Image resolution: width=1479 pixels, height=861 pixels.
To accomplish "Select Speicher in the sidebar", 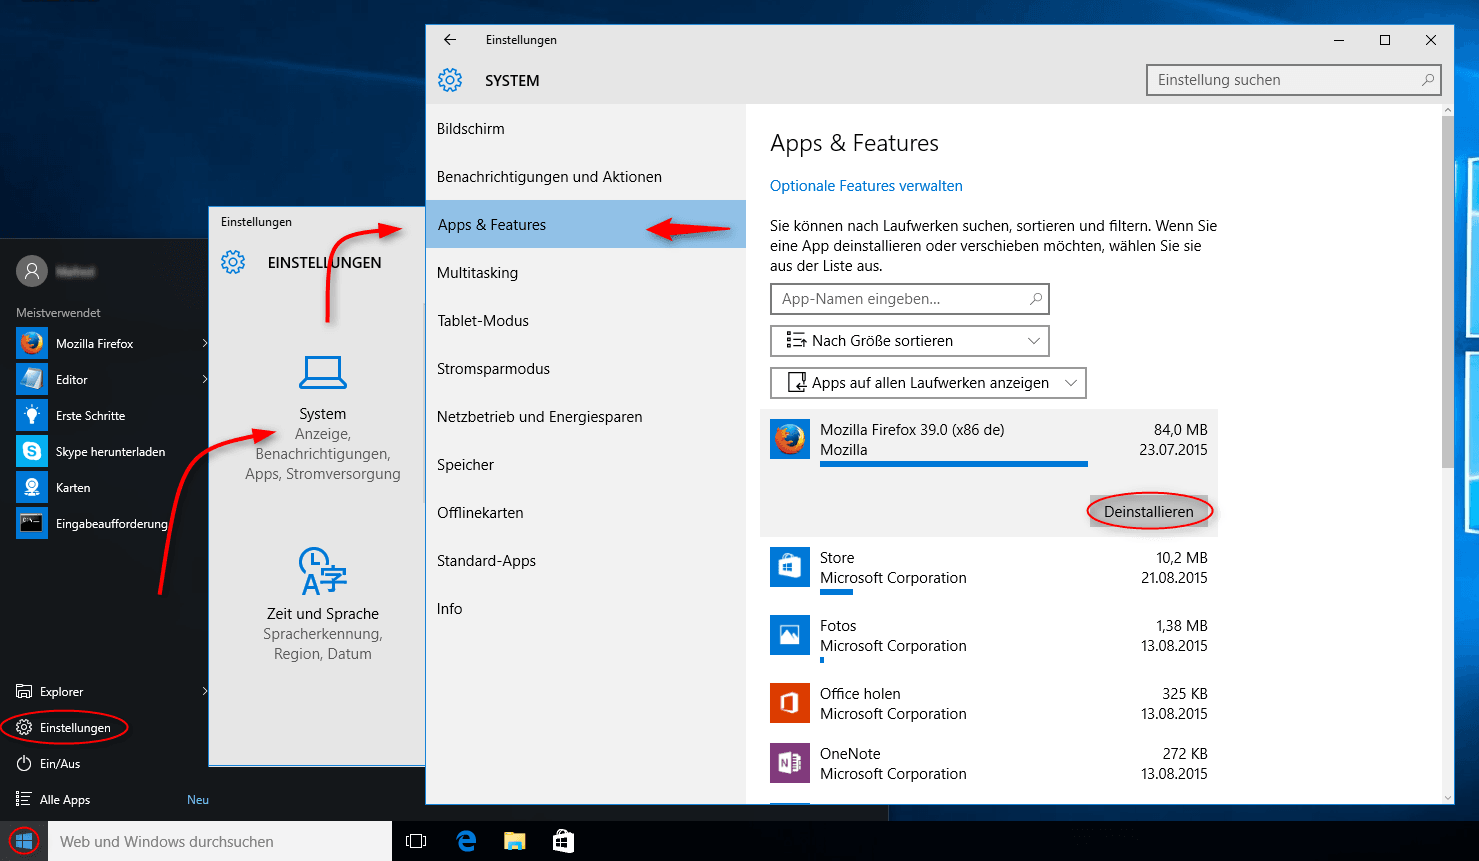I will tap(586, 465).
